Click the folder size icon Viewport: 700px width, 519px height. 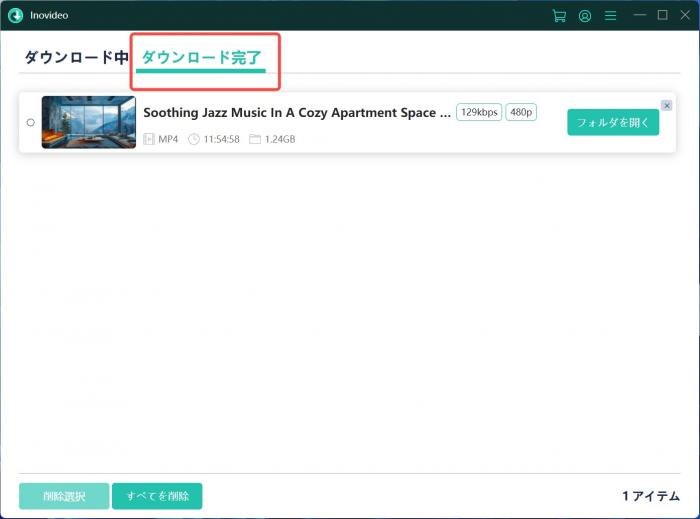coord(254,139)
